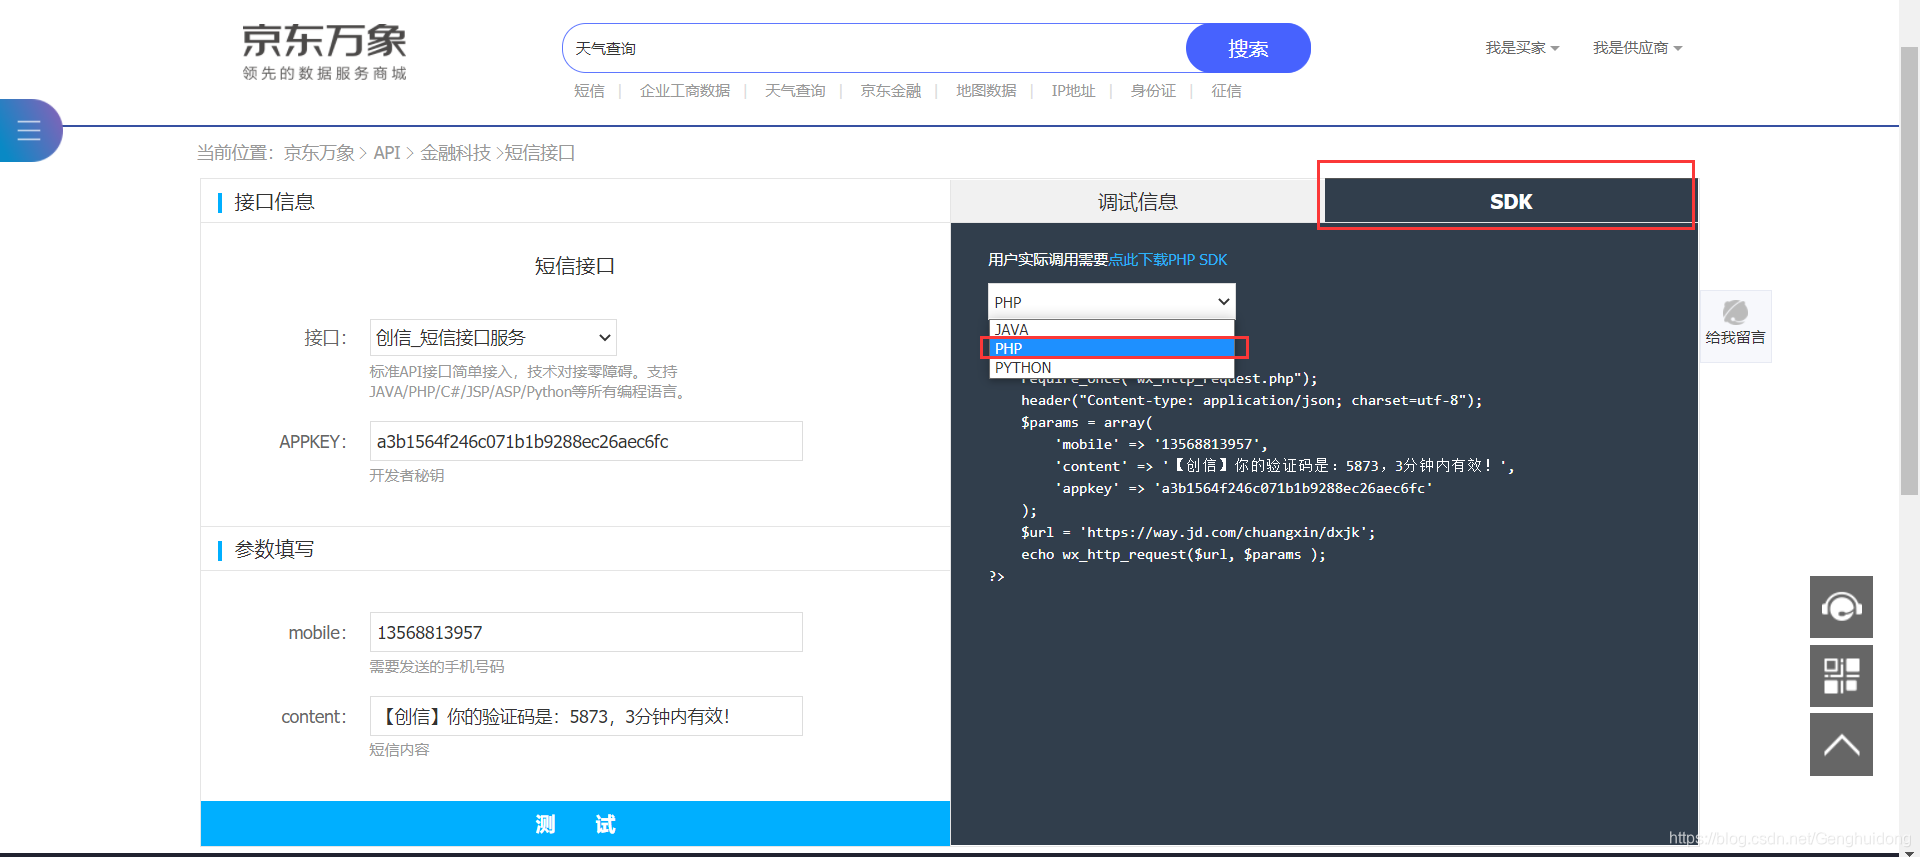The image size is (1920, 857).
Task: Click the 接口信息 section header
Action: [x=274, y=202]
